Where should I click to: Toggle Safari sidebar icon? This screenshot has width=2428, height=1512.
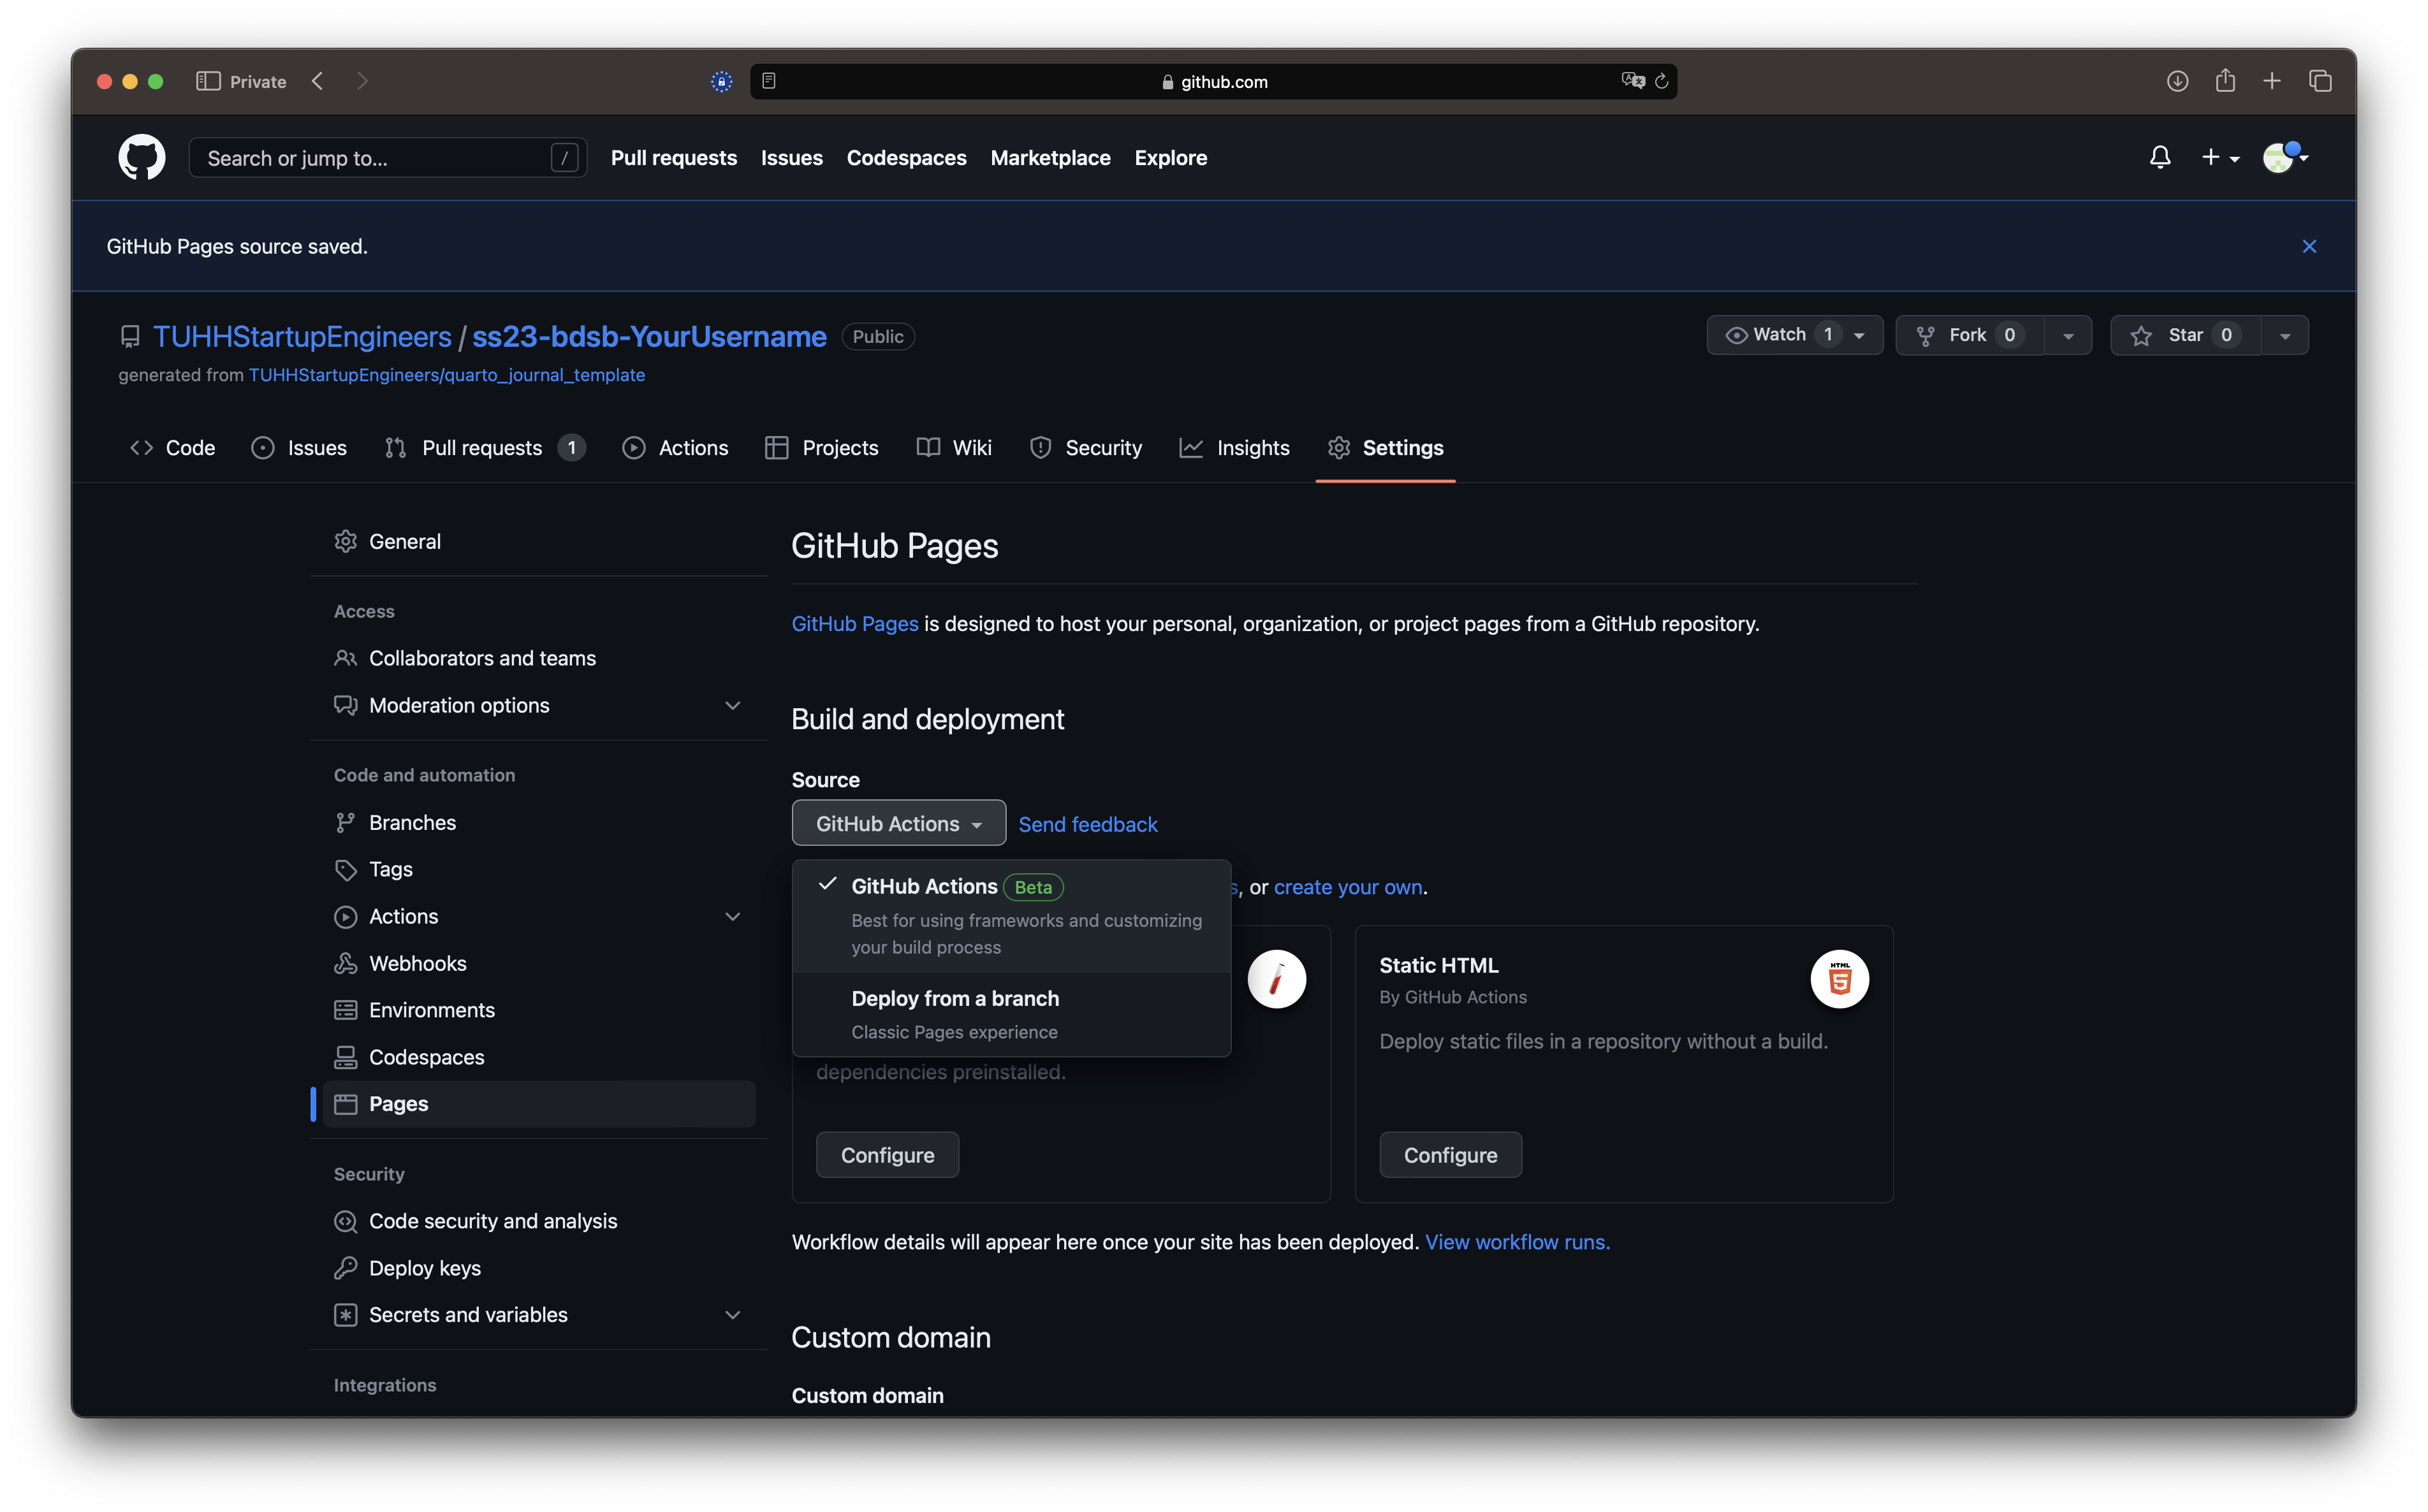click(x=208, y=81)
